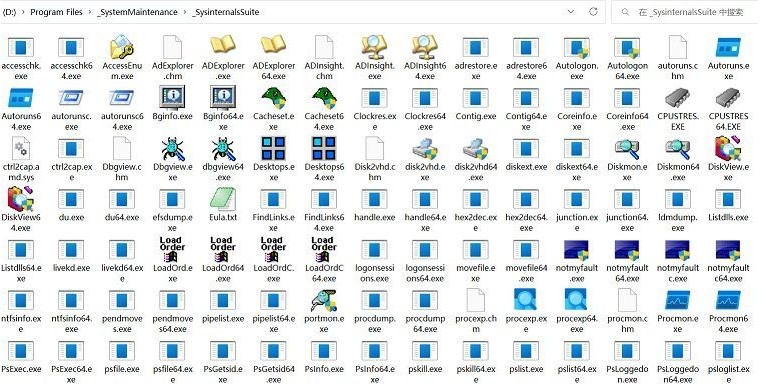Viewport: 766px width, 384px height.
Task: Select the portmon.exe icon
Action: 324,300
